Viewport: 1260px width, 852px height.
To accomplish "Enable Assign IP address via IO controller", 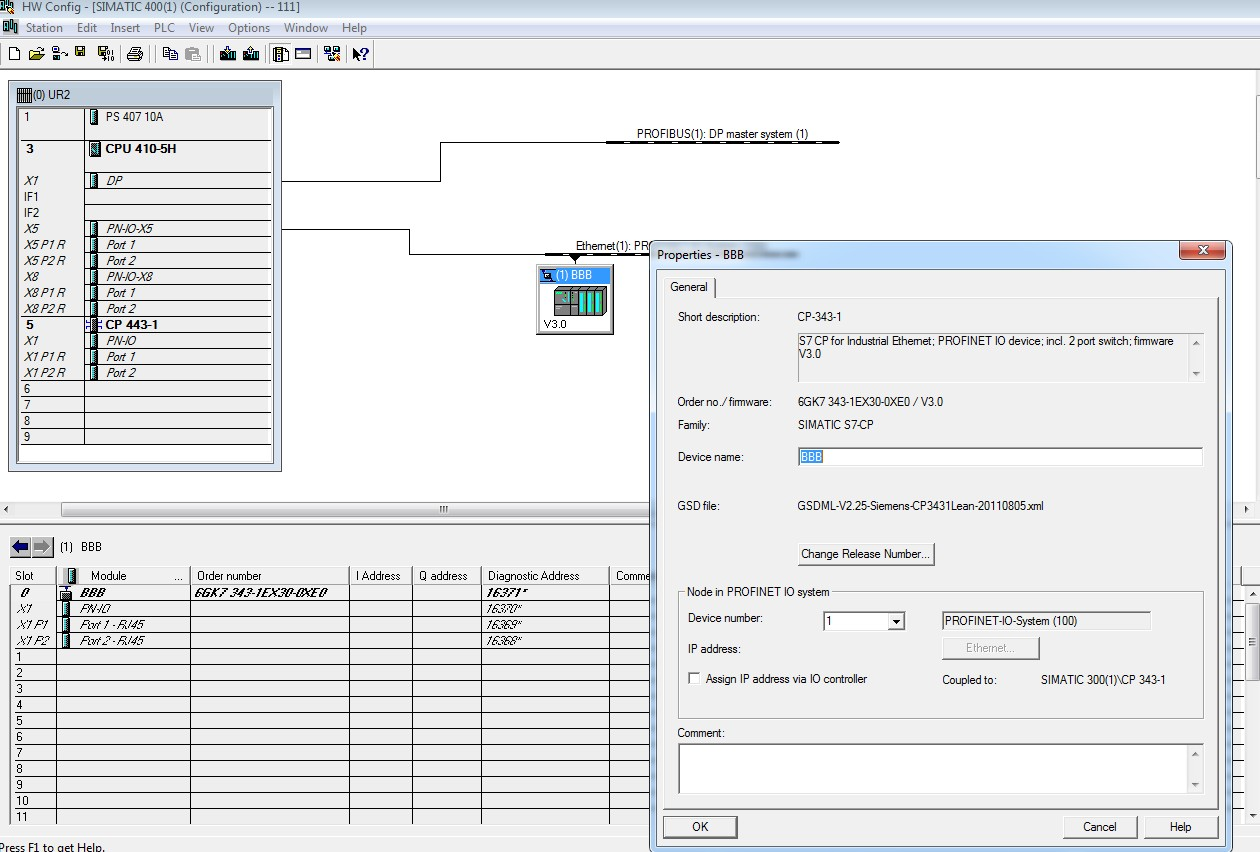I will [692, 678].
